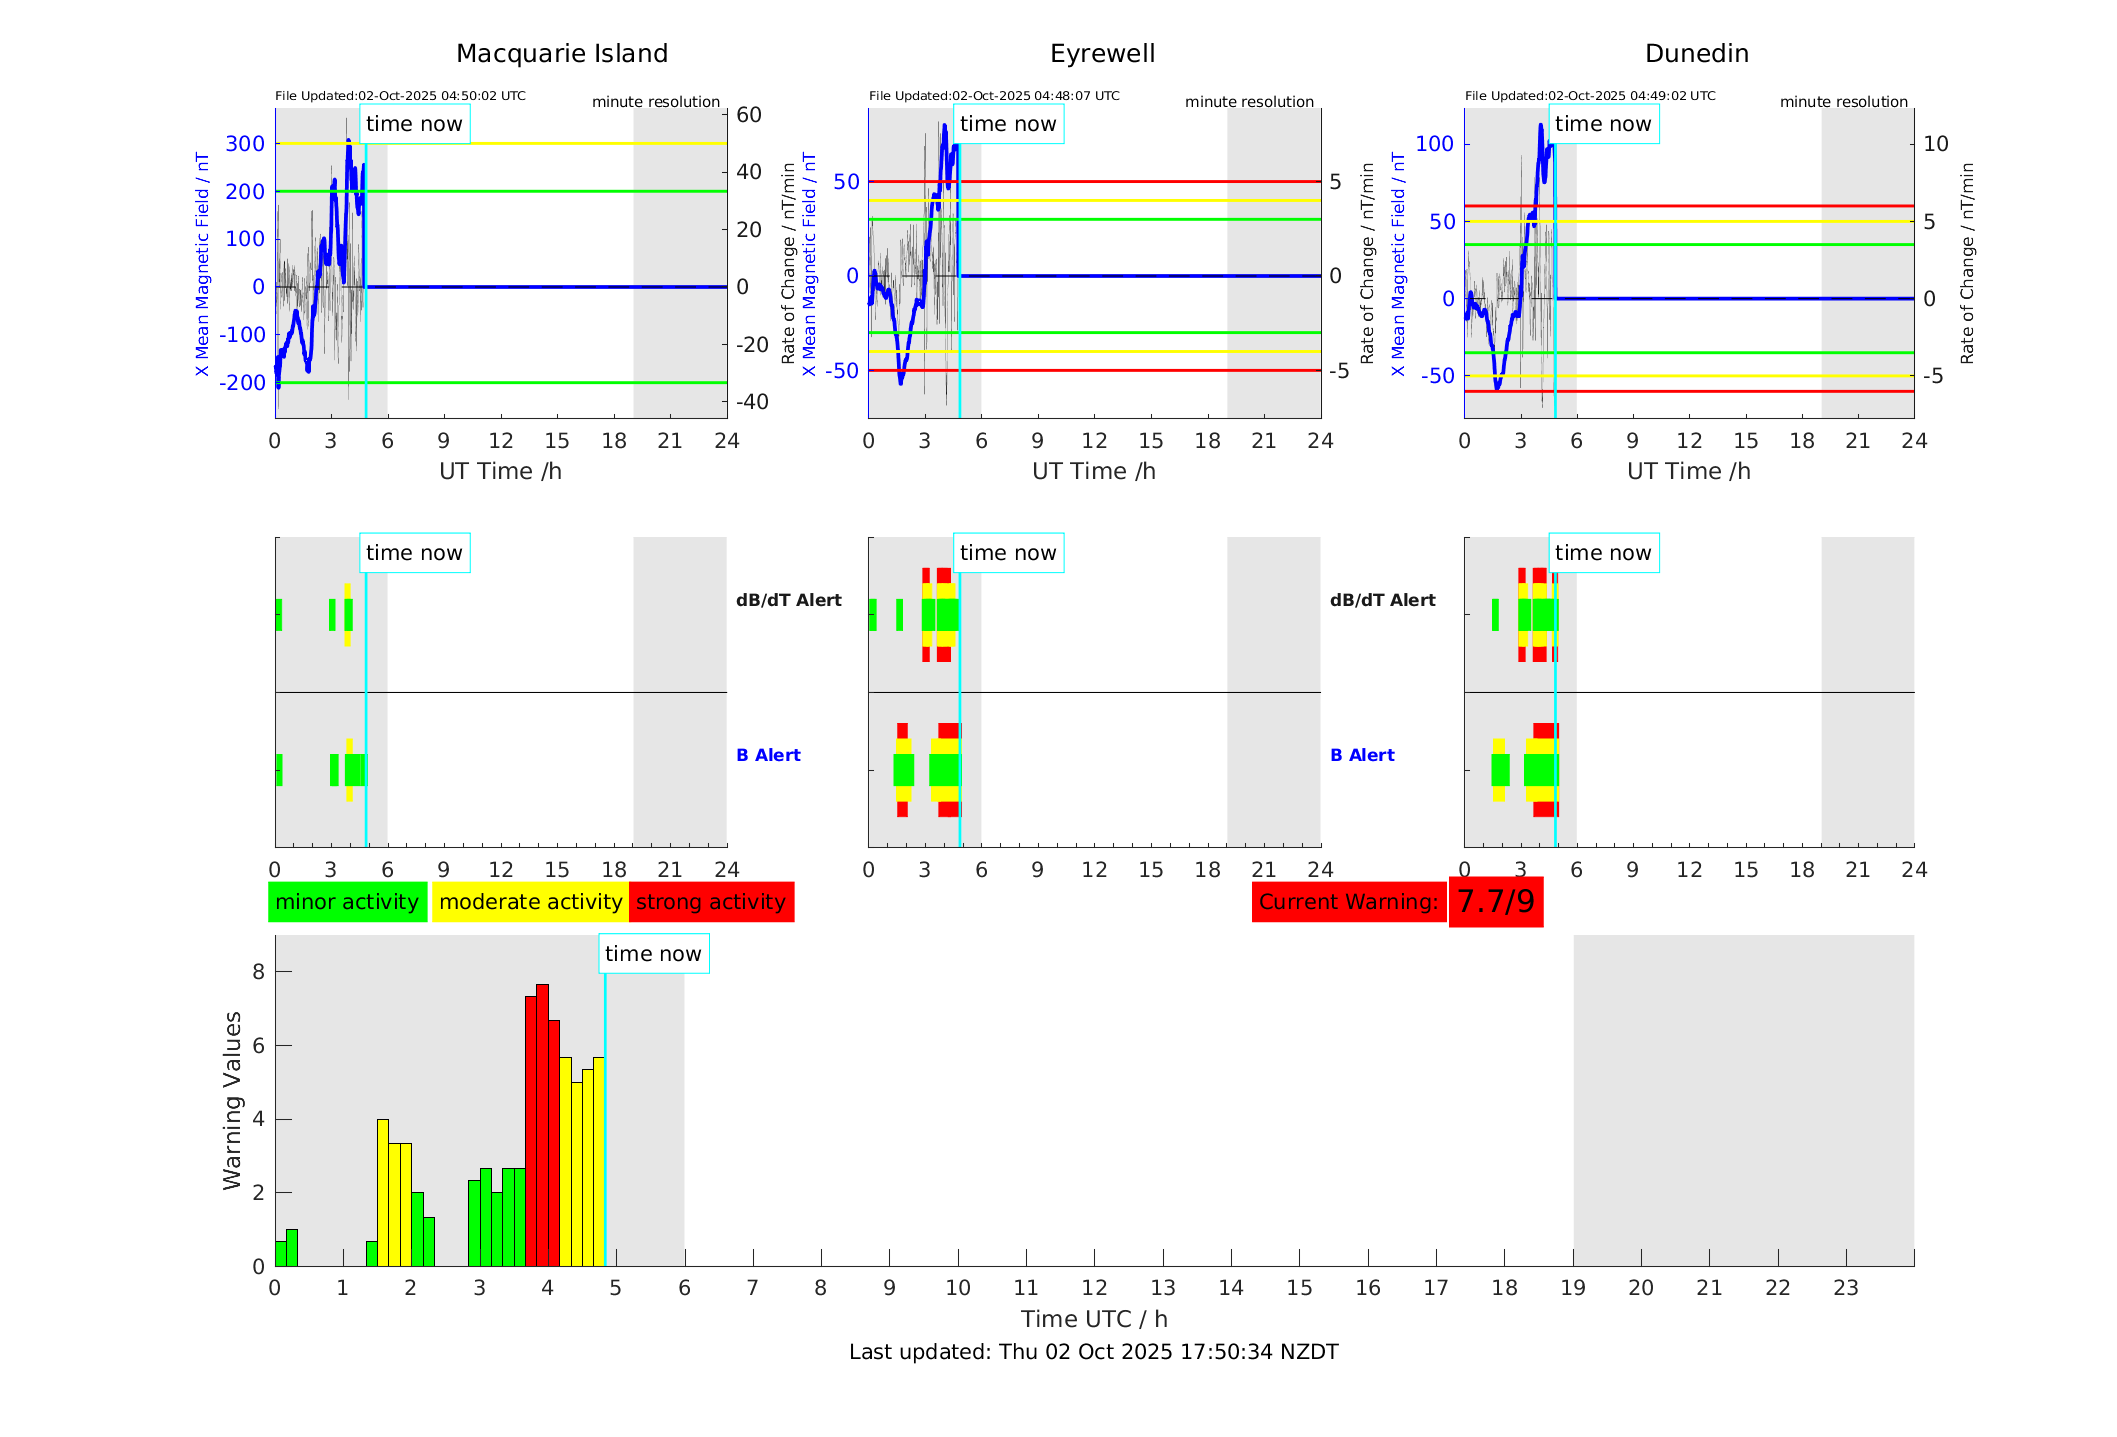Click time now label in Warning Values chart
Viewport: 2117px width, 1437px height.
tap(653, 954)
